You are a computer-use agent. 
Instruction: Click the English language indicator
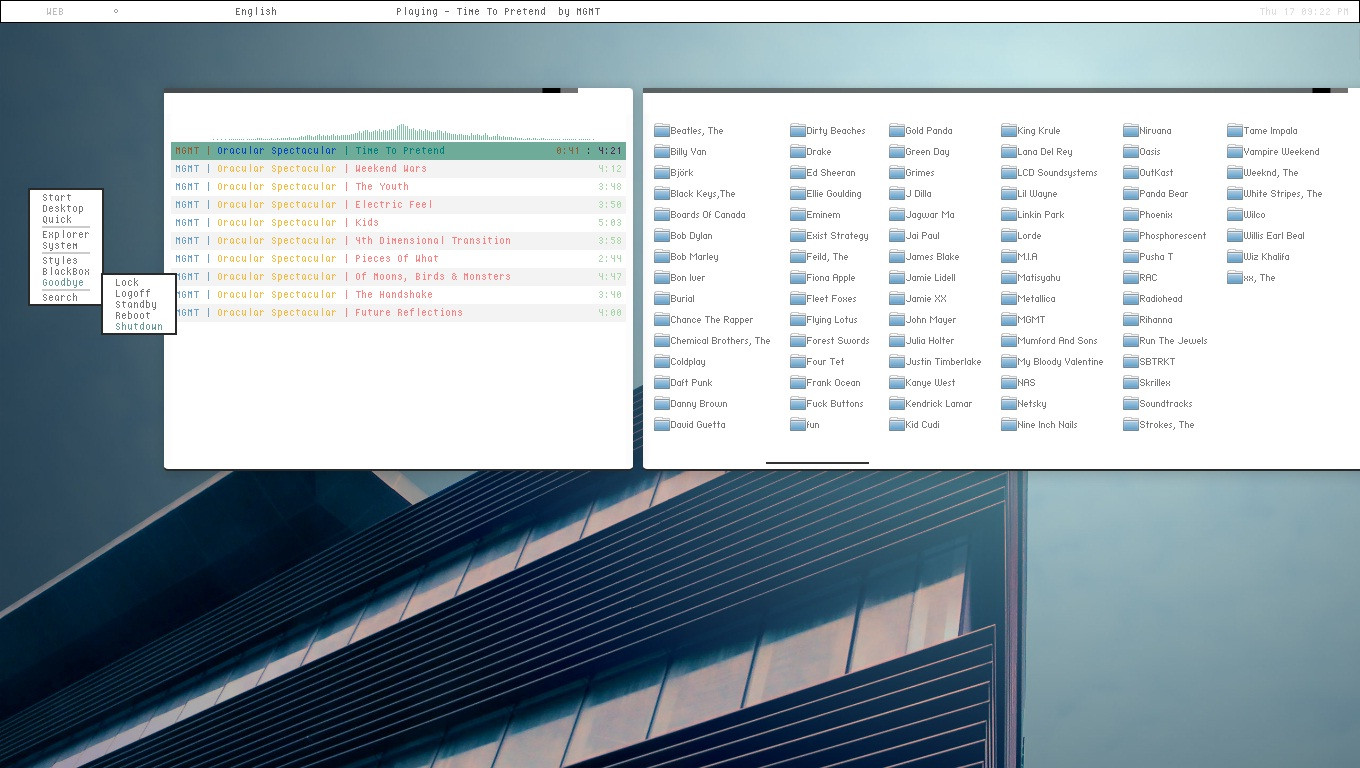(256, 12)
